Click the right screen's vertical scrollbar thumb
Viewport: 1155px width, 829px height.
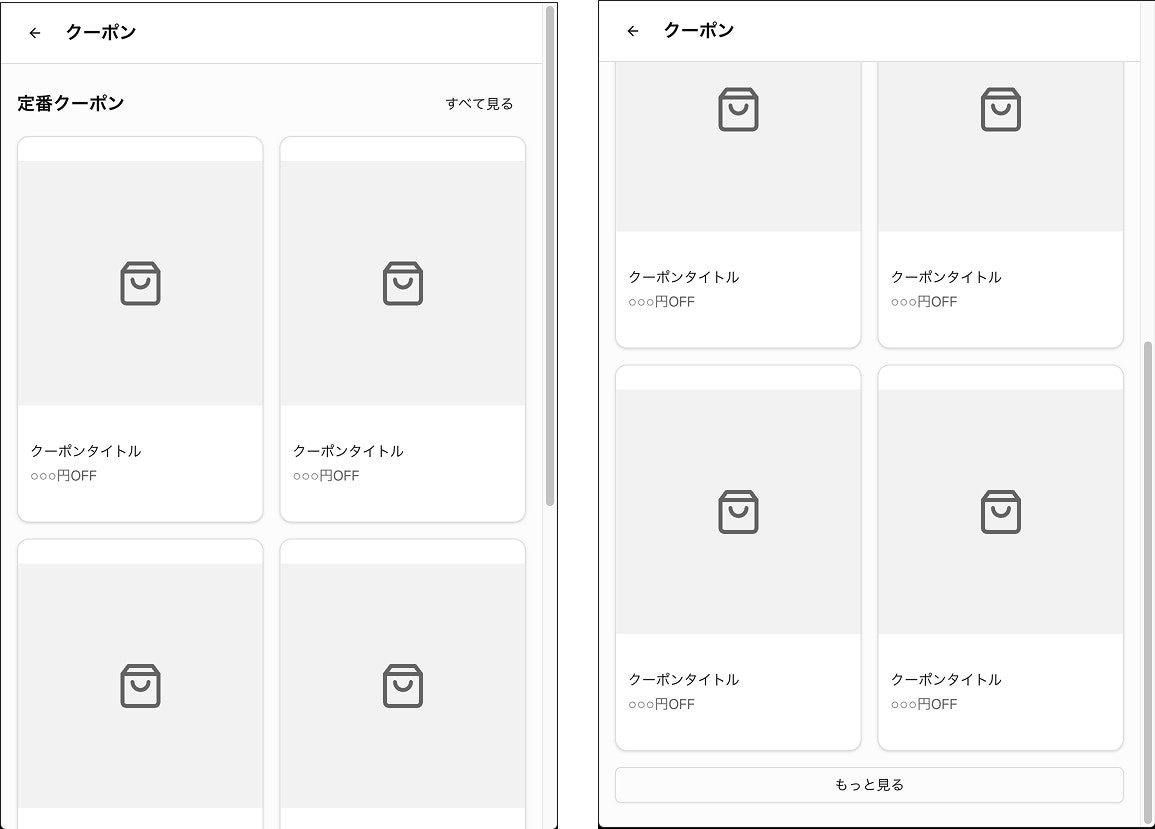pyautogui.click(x=1148, y=582)
